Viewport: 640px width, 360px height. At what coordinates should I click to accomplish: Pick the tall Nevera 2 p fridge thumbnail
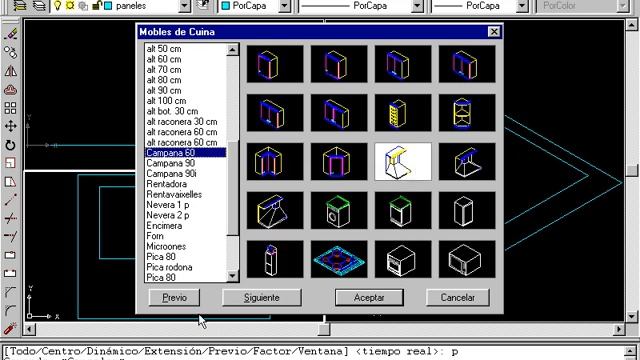(x=275, y=259)
